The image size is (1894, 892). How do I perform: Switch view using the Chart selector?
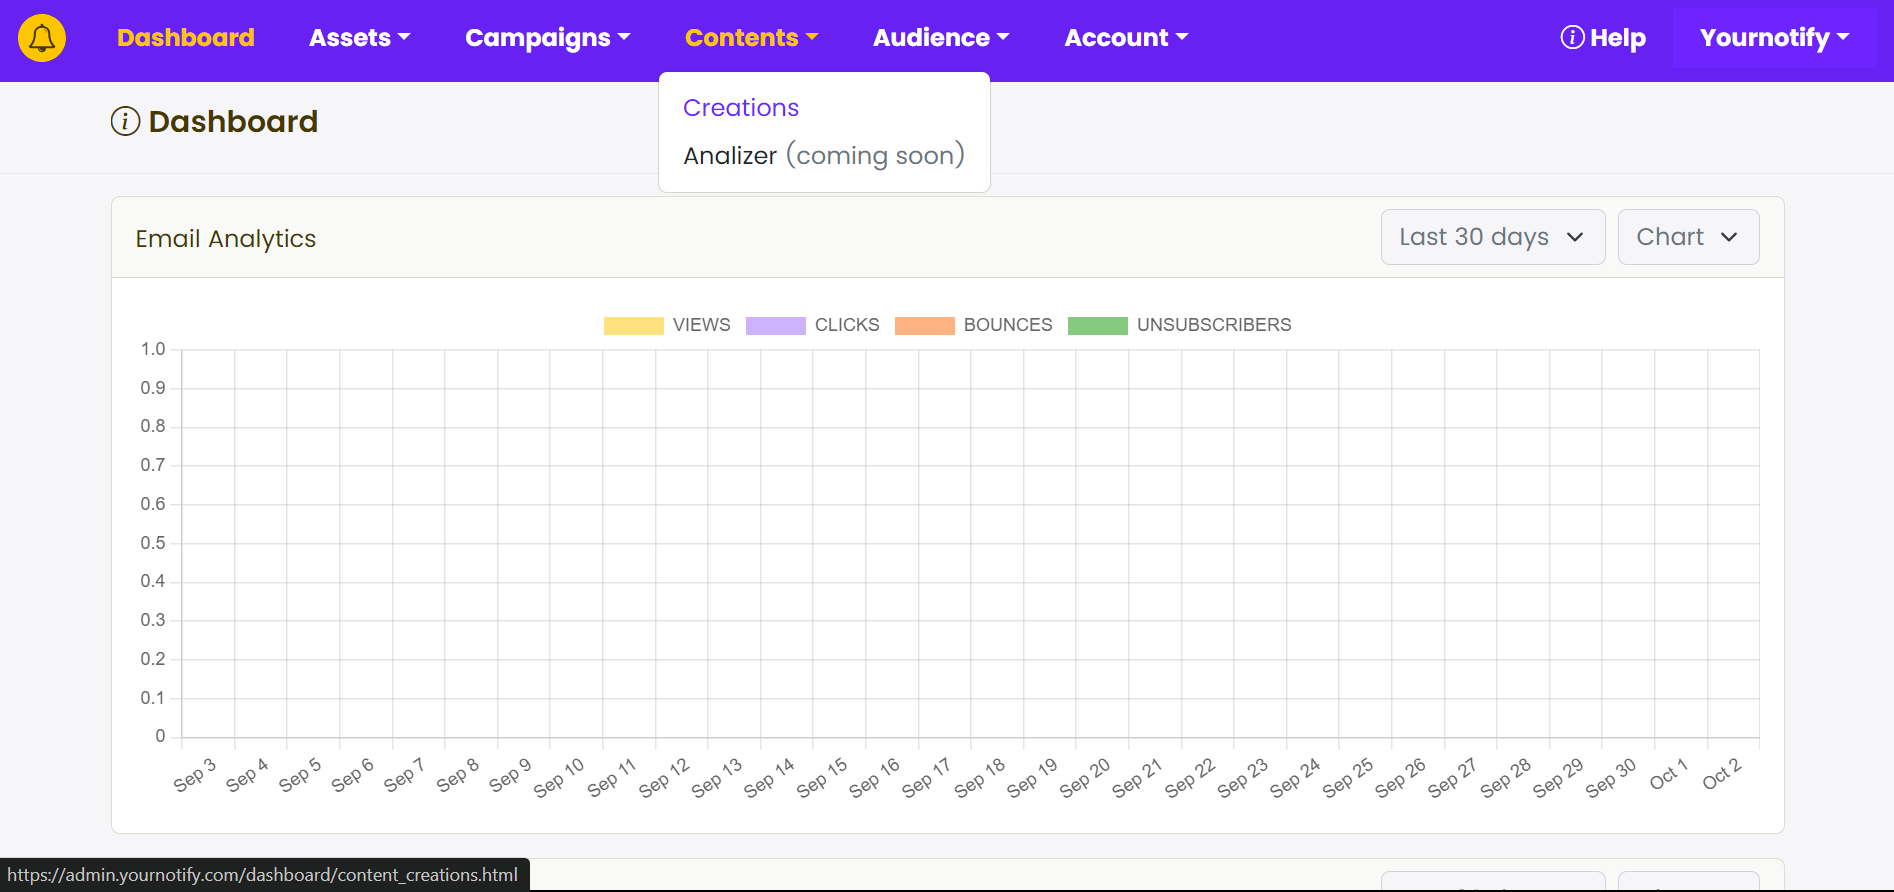click(1688, 237)
